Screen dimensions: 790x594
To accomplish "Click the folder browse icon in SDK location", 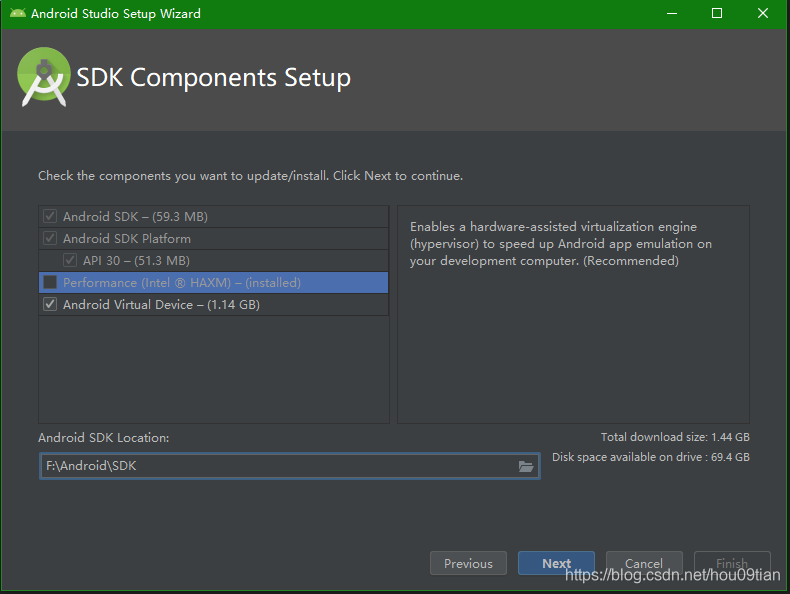I will coord(525,466).
